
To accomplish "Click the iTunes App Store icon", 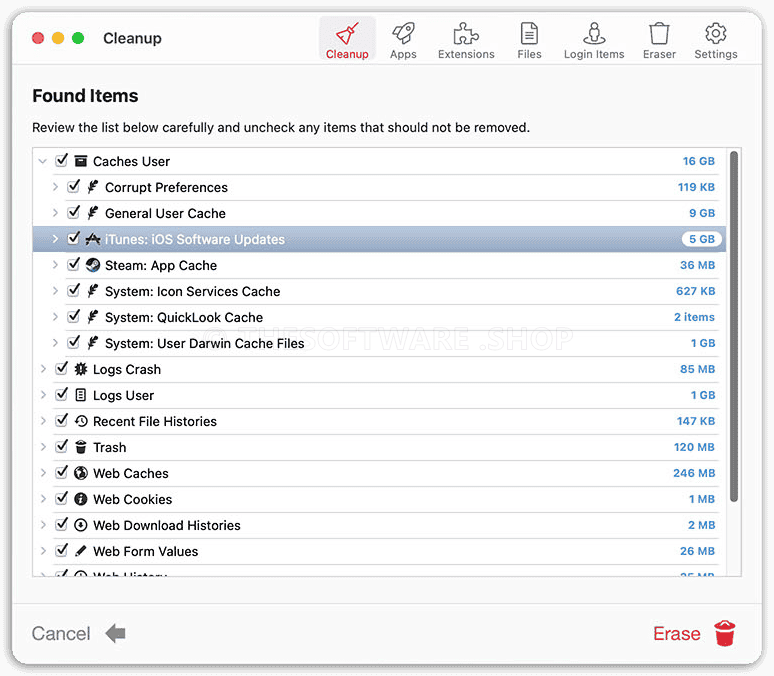I will coord(92,239).
